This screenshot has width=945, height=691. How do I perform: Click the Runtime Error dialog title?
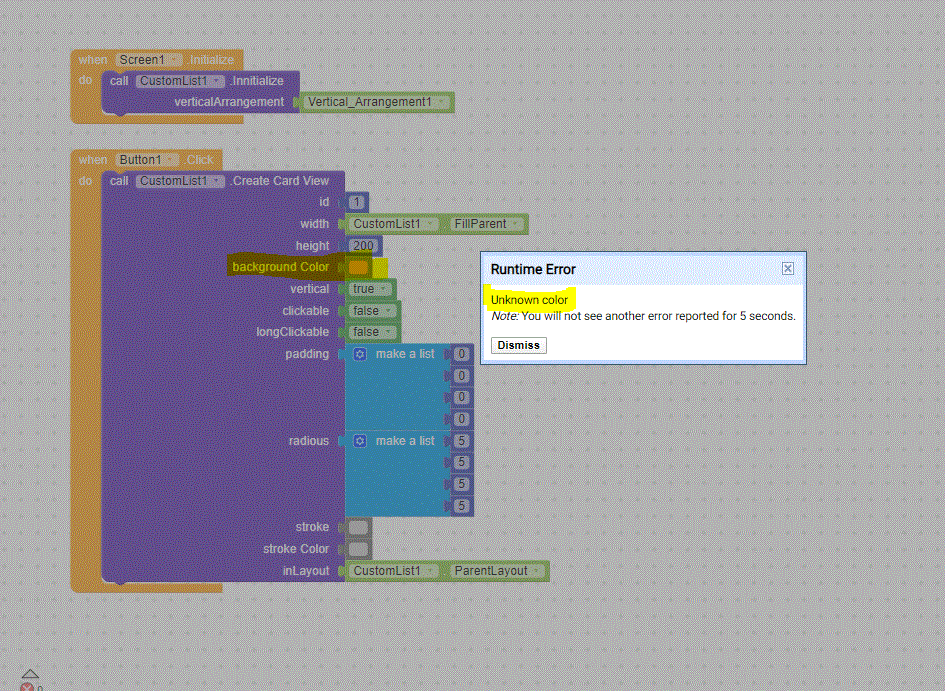tap(533, 269)
